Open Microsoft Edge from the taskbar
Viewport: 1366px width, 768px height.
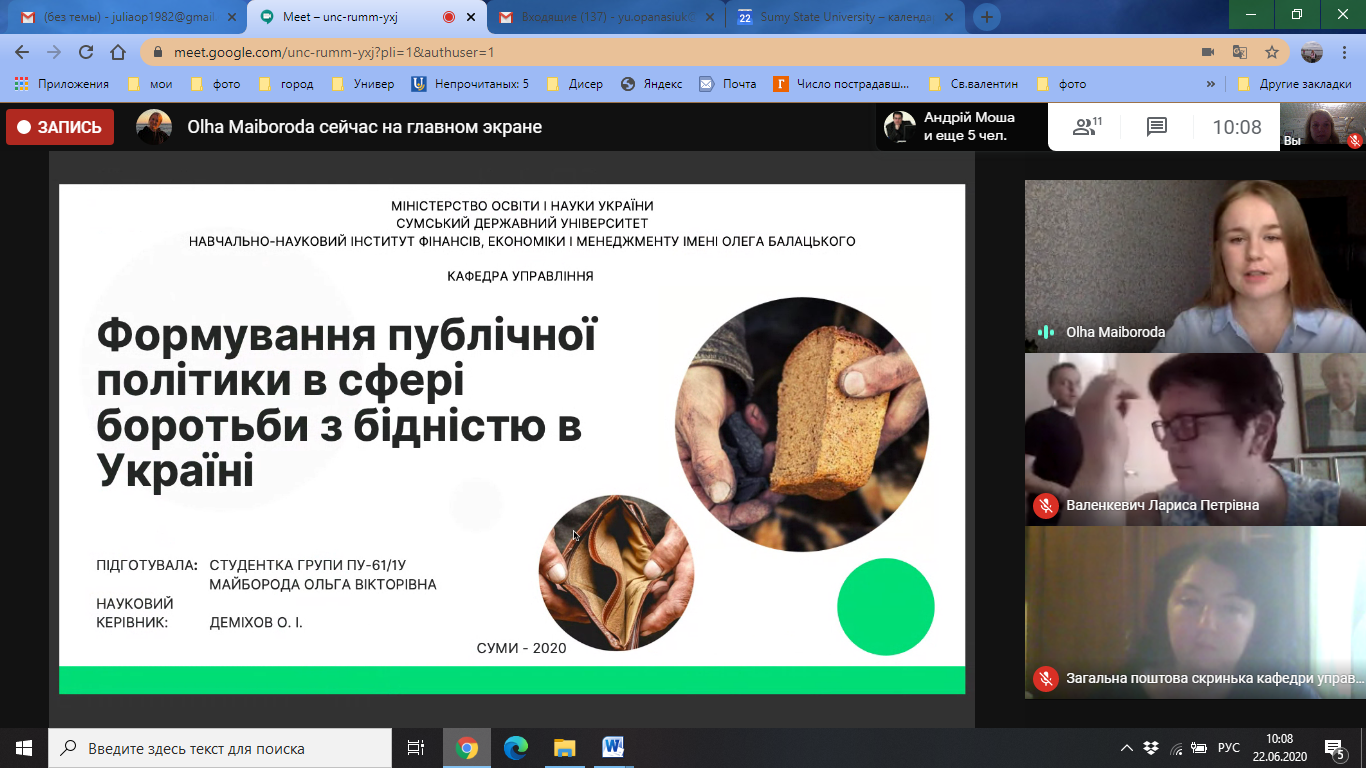(x=515, y=747)
